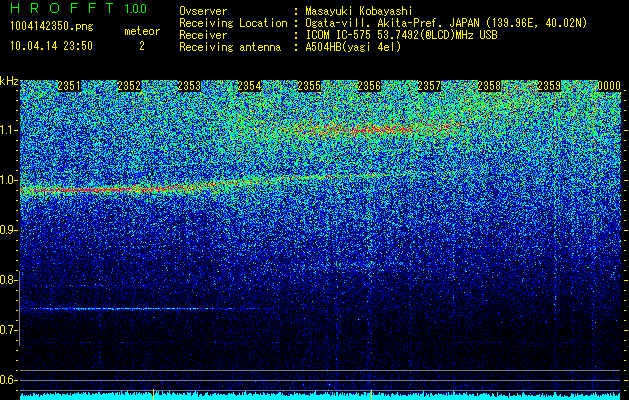The image size is (629, 400).
Task: Click the red signal band at 1.1 kHz
Action: point(377,130)
